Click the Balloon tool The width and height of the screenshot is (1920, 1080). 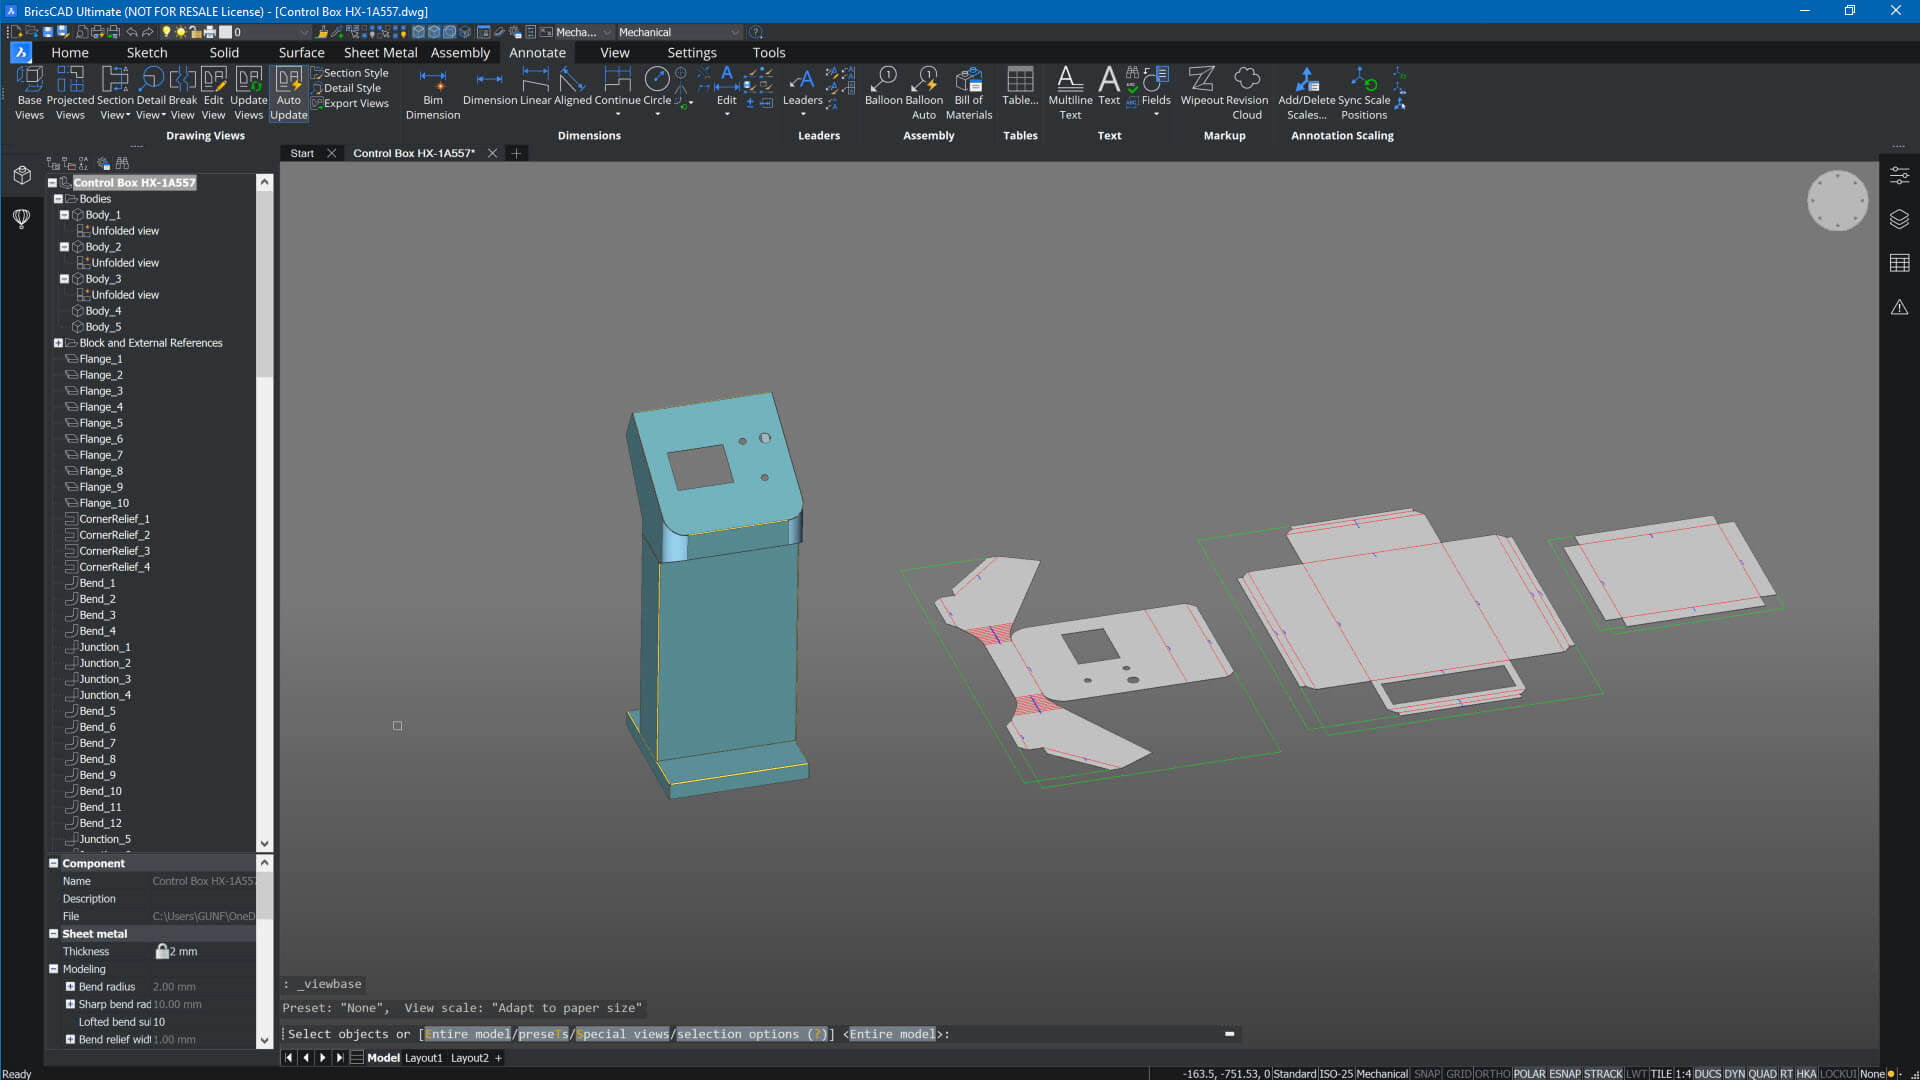(884, 87)
